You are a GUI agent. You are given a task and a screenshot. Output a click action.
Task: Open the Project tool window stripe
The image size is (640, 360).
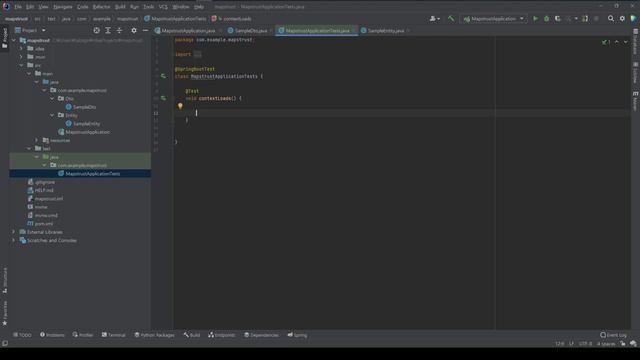click(4, 38)
